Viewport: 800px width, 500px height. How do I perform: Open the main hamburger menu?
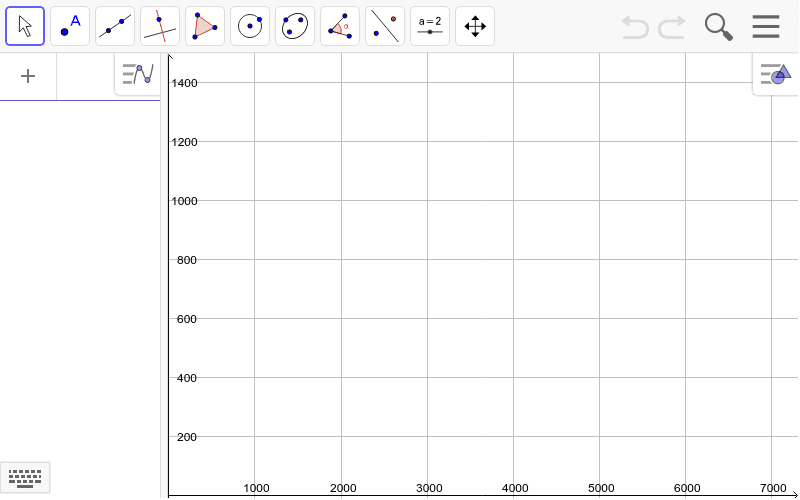766,27
